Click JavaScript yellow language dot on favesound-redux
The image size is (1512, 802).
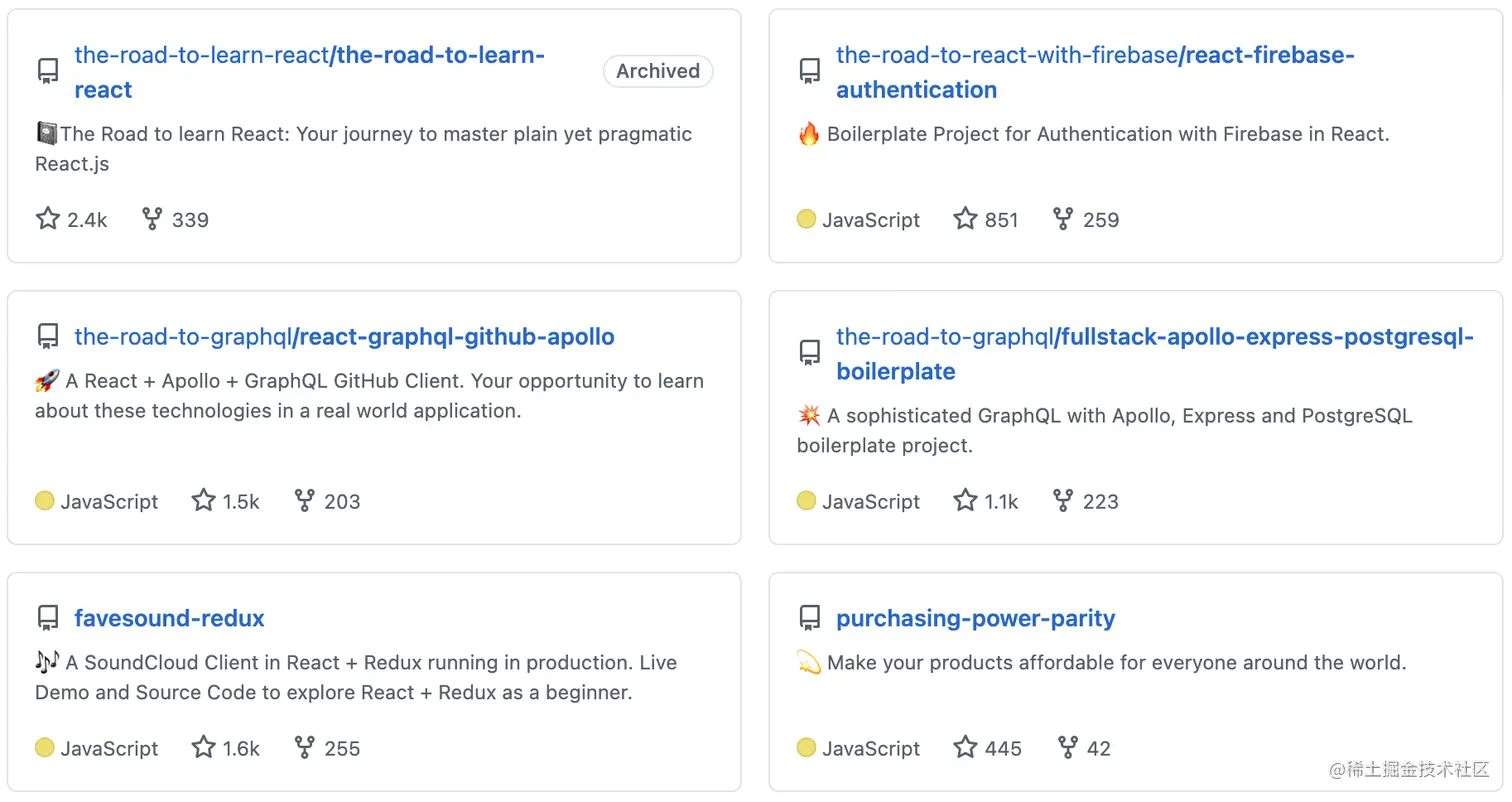click(x=44, y=748)
